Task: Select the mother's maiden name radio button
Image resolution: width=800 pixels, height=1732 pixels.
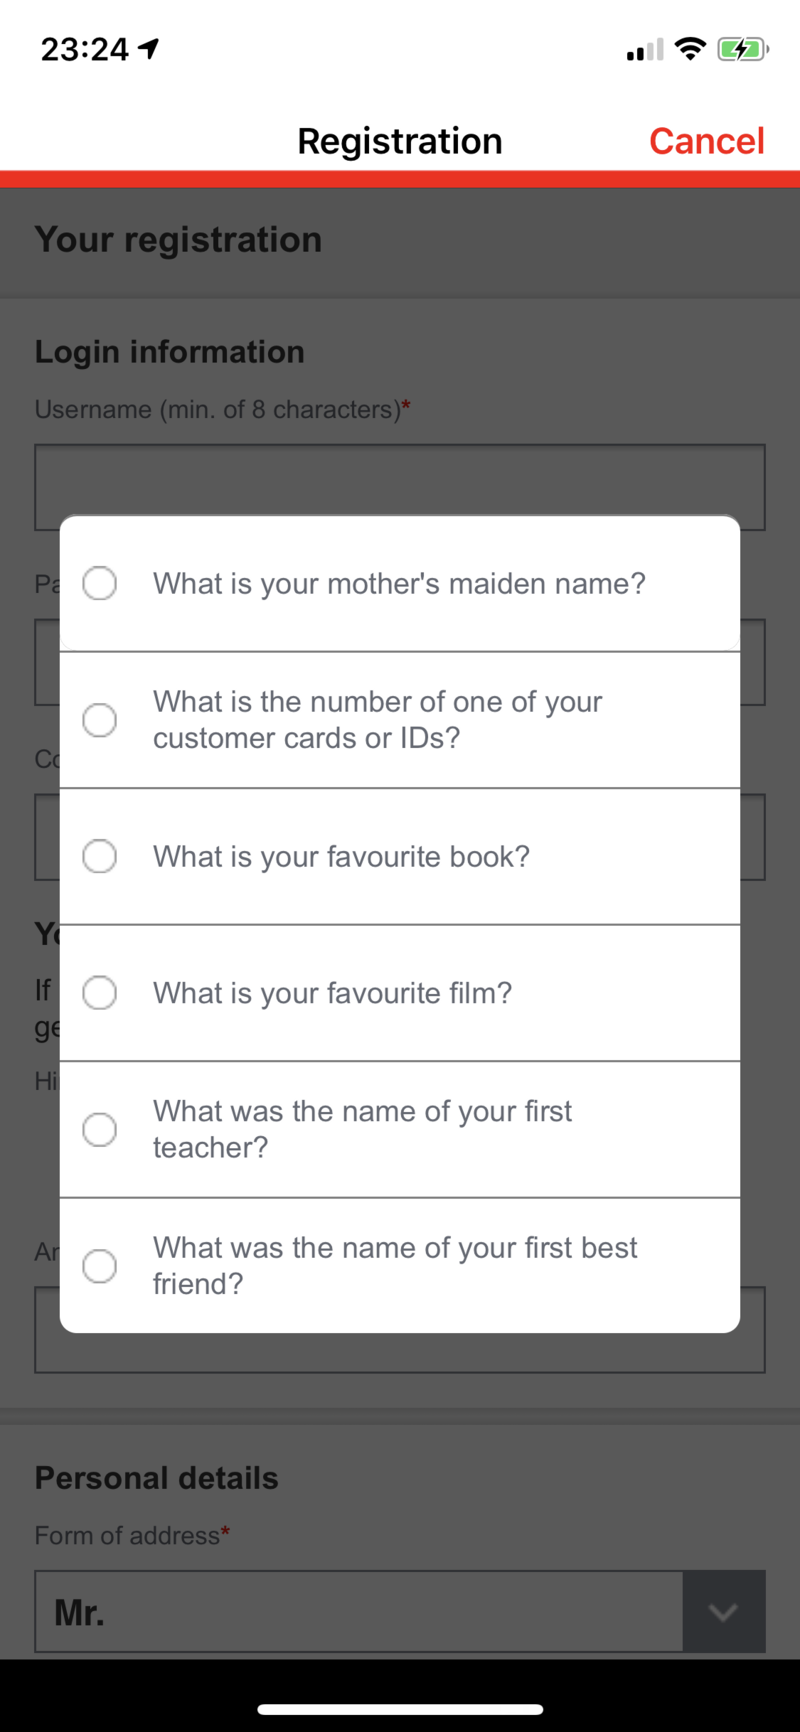Action: [99, 583]
